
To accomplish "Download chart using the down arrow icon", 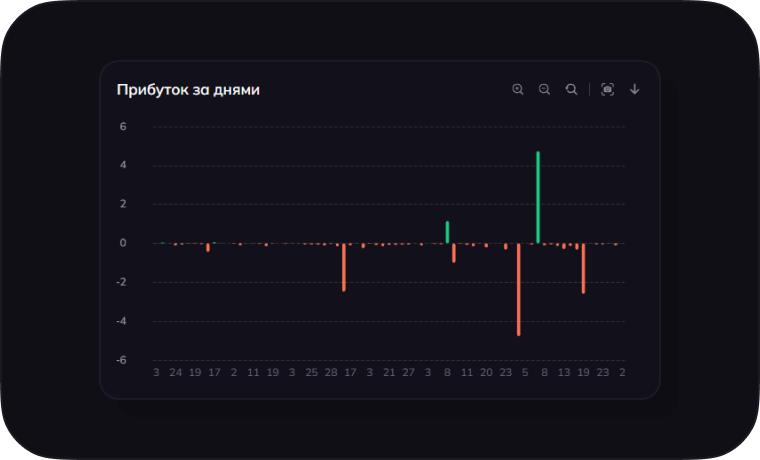I will 634,90.
